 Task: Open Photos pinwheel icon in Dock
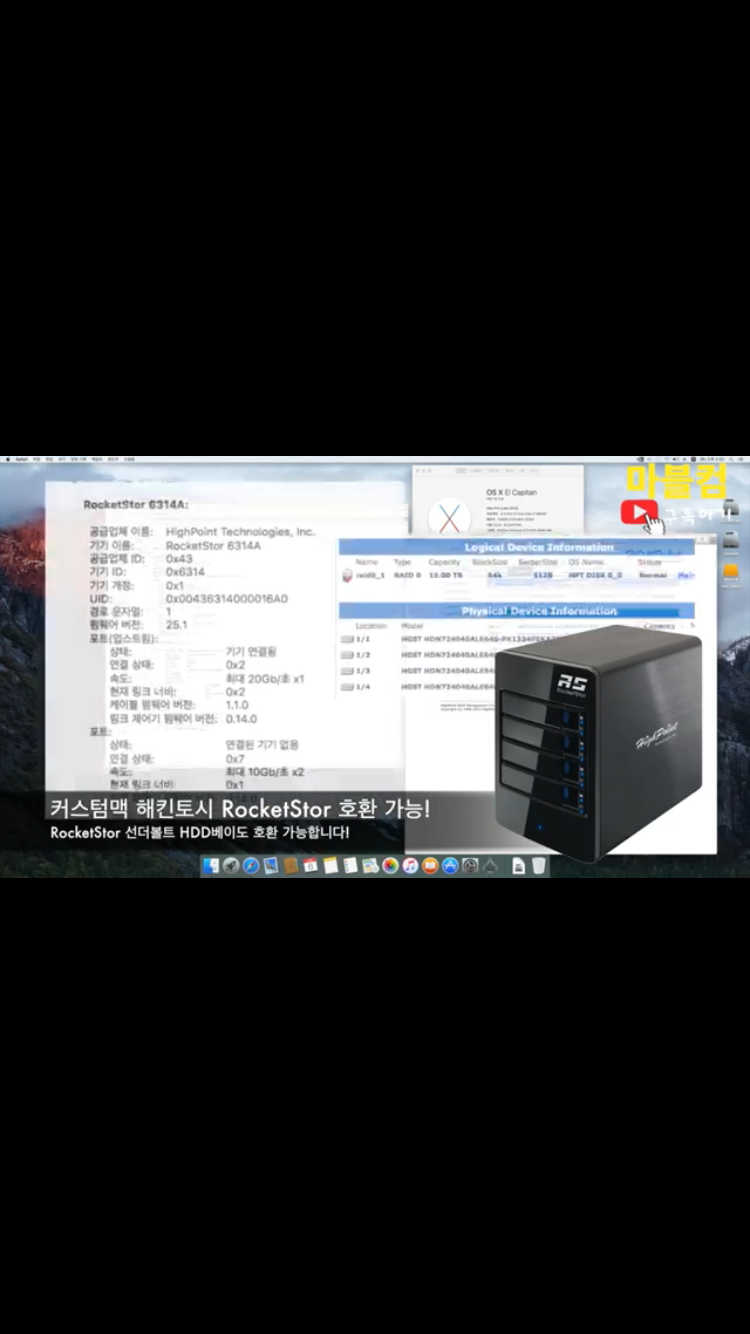pyautogui.click(x=390, y=866)
